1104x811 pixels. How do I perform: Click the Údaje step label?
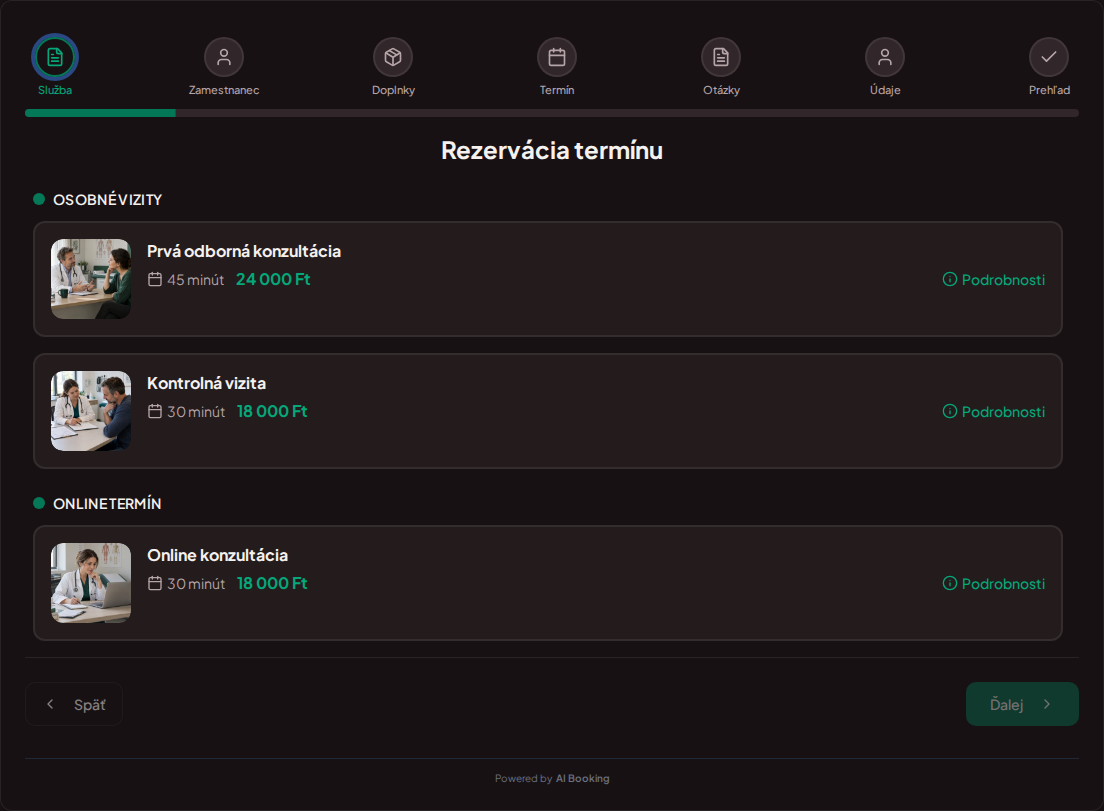tap(885, 90)
